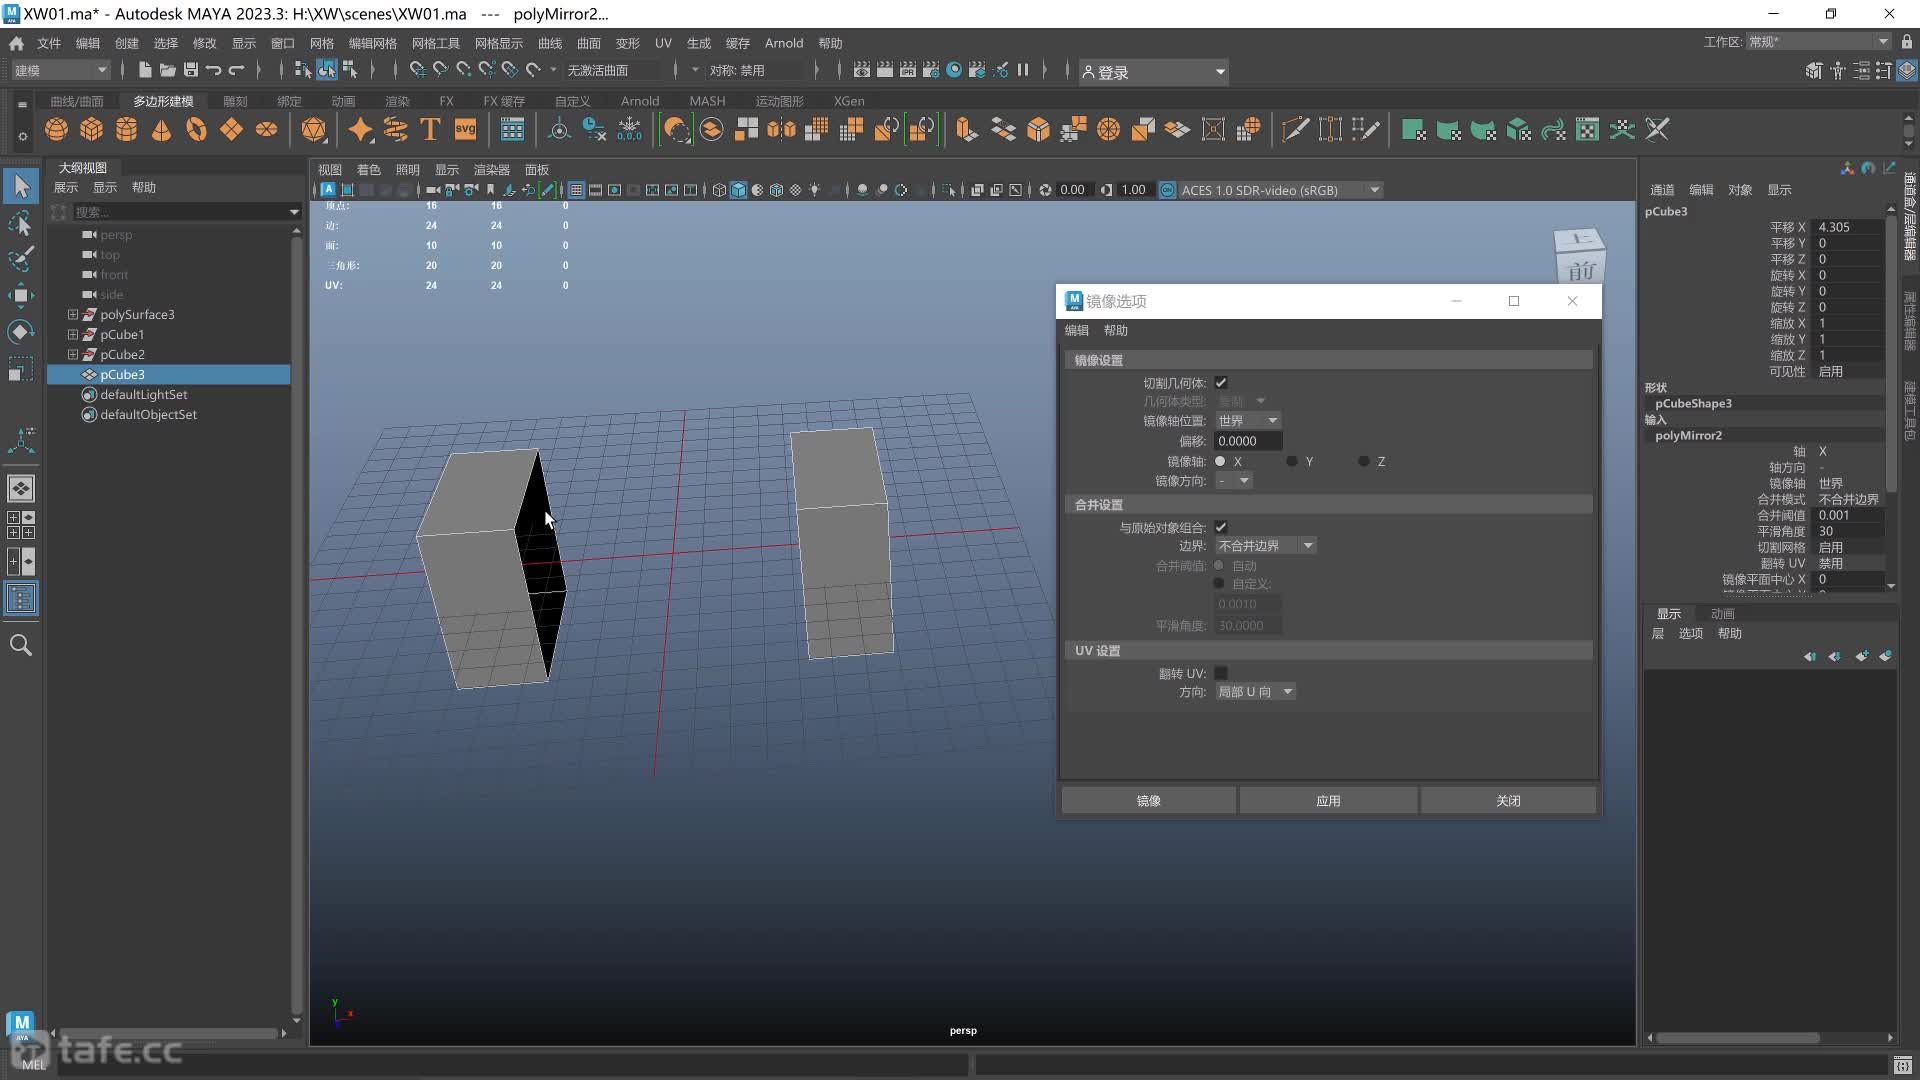Viewport: 1920px width, 1080px height.
Task: Select the Paint selection tool in toolbox
Action: pos(21,259)
